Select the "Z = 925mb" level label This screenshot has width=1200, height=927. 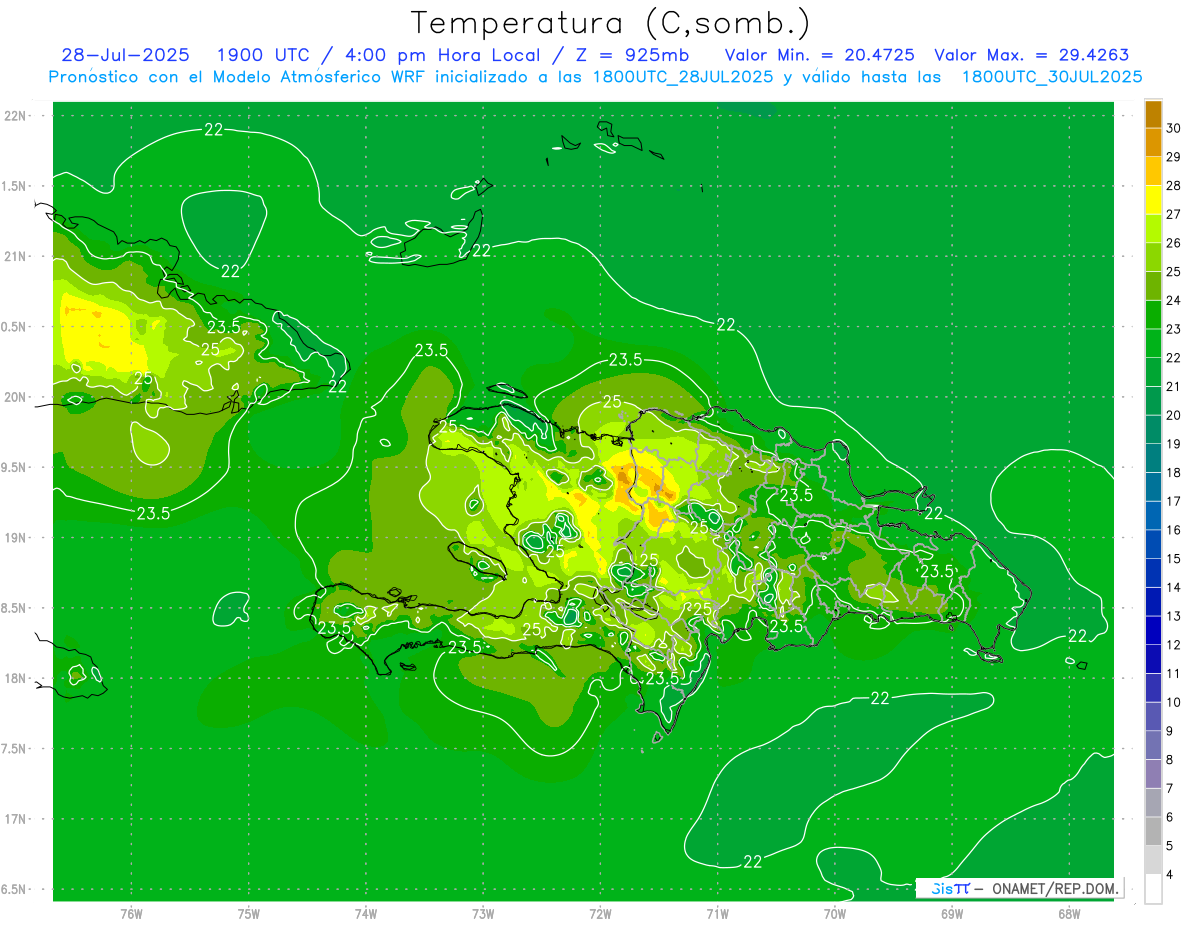634,55
